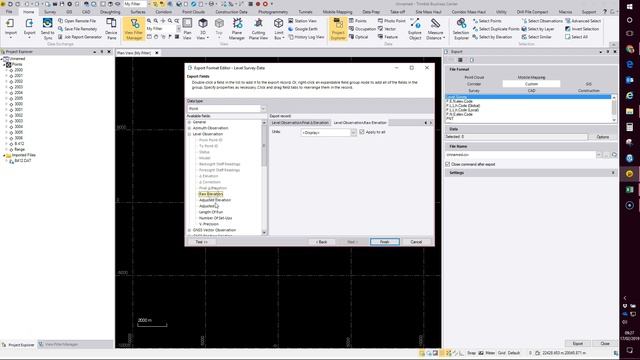Viewport: 640px width, 360px height.
Task: Open the Import tool in the ribbon
Action: [x=11, y=28]
